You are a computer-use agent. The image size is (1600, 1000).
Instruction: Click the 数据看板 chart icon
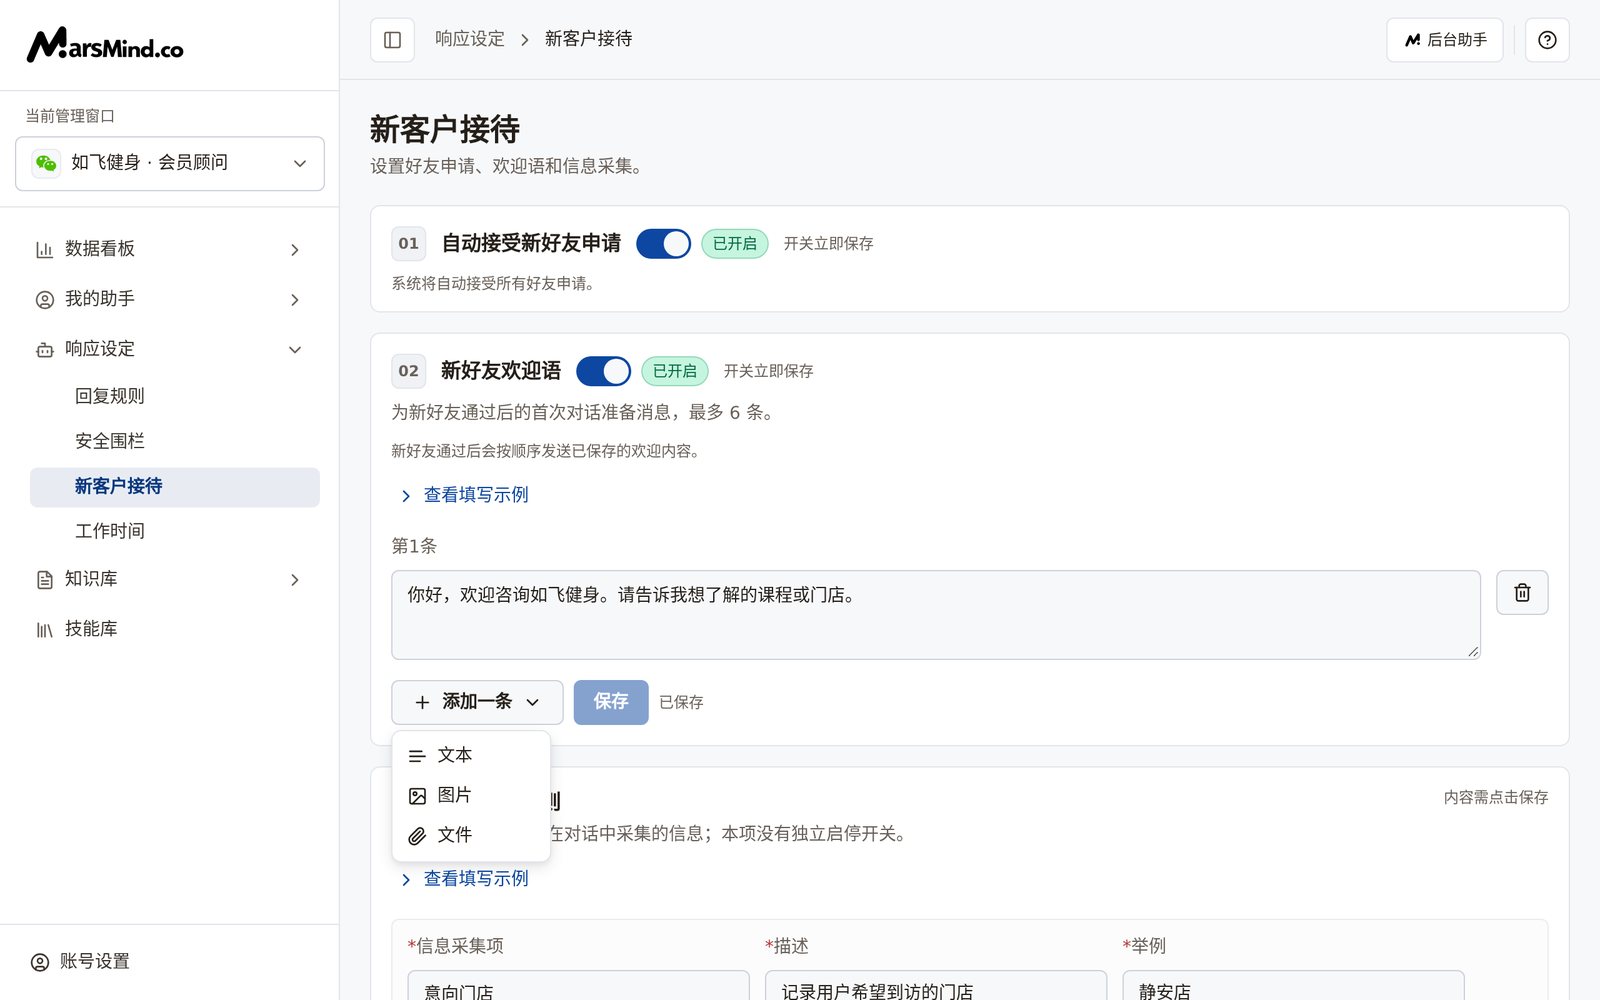44,249
